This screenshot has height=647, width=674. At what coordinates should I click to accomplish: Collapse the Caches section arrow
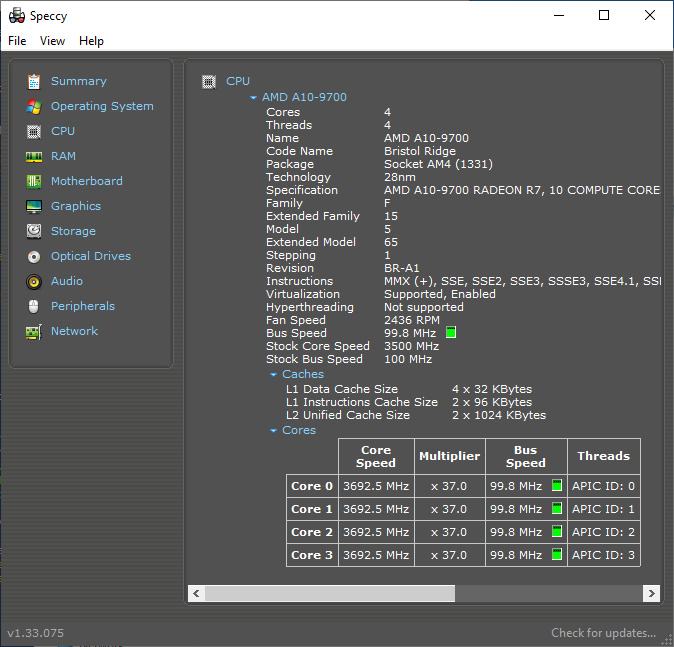point(273,375)
